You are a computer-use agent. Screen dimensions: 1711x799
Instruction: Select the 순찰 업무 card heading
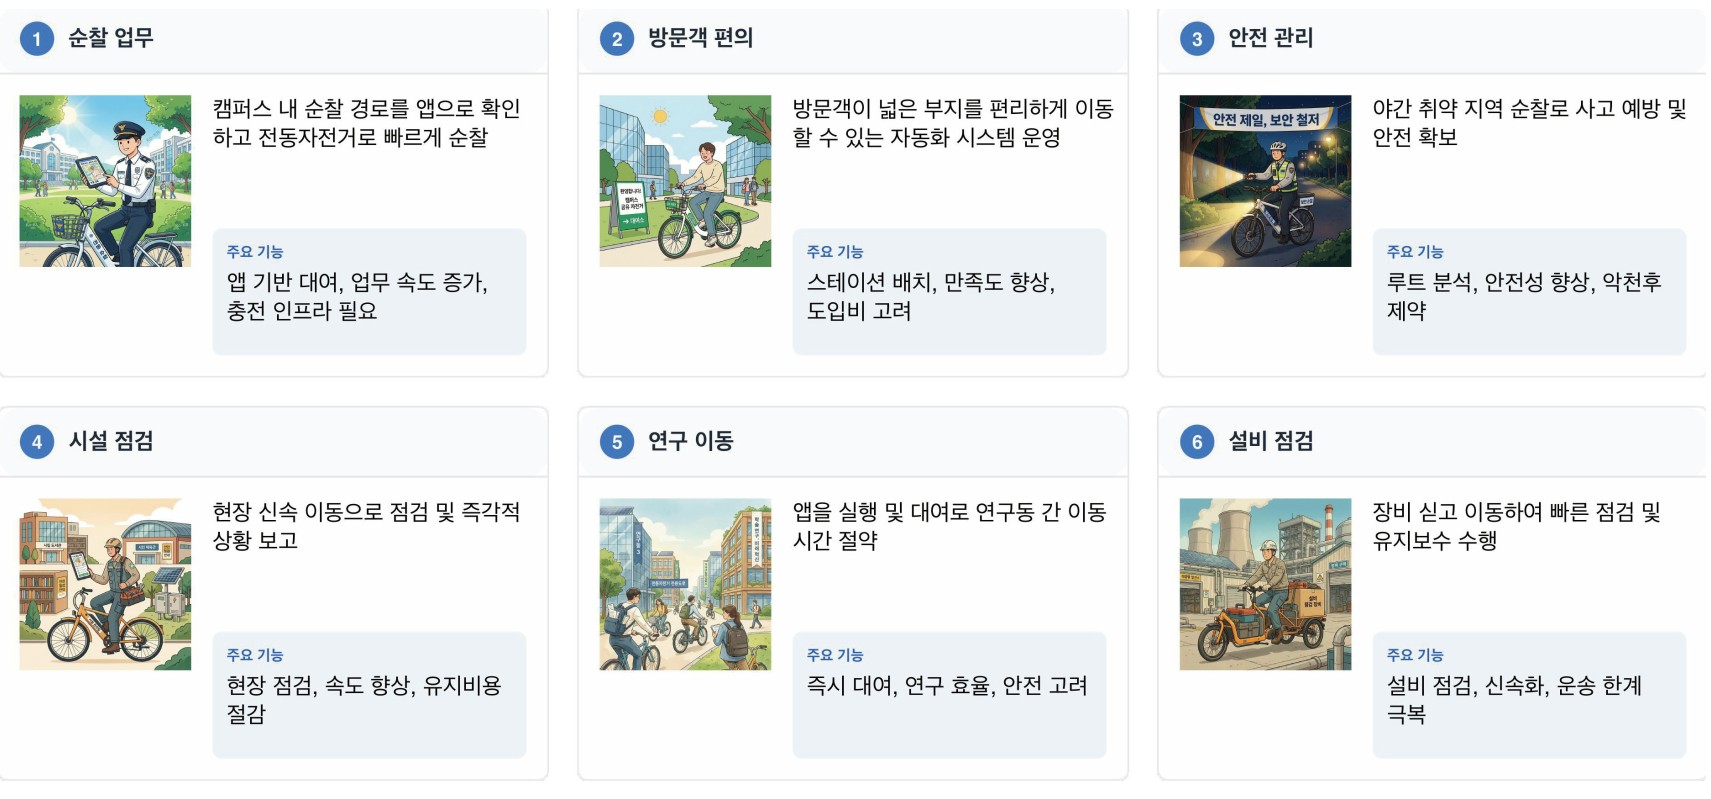tap(111, 38)
